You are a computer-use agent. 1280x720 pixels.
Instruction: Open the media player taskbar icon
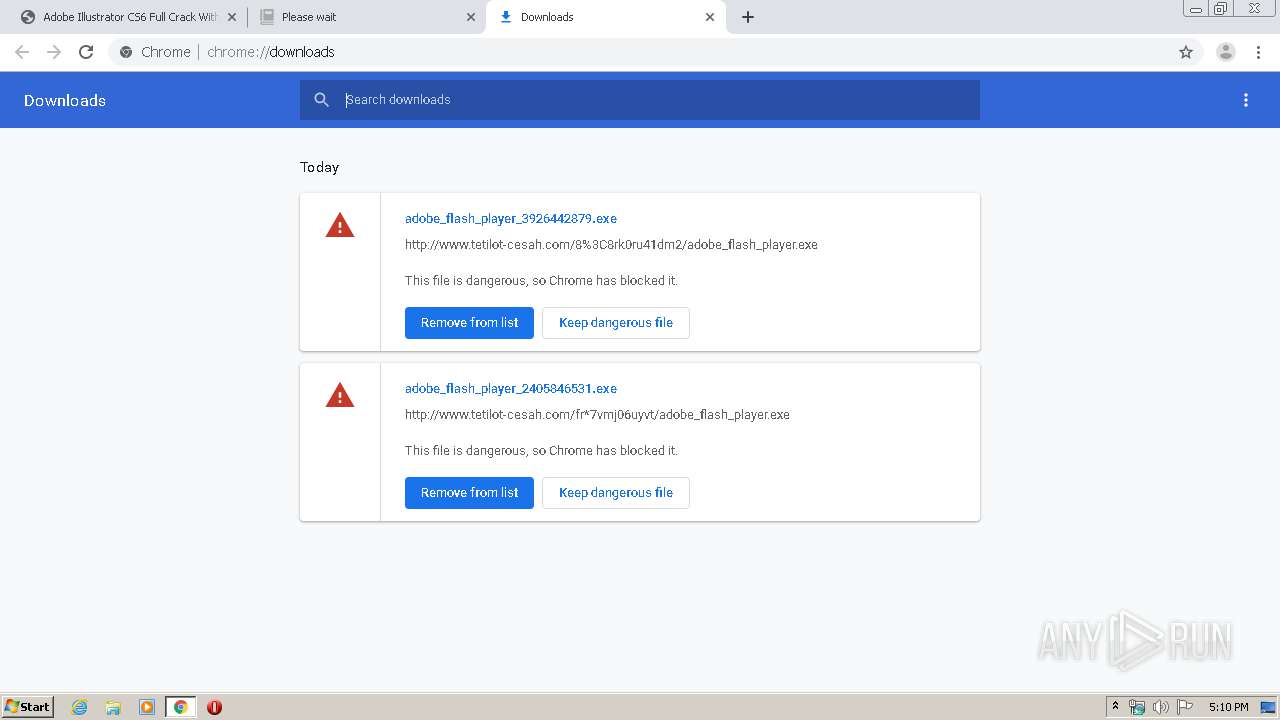[147, 707]
